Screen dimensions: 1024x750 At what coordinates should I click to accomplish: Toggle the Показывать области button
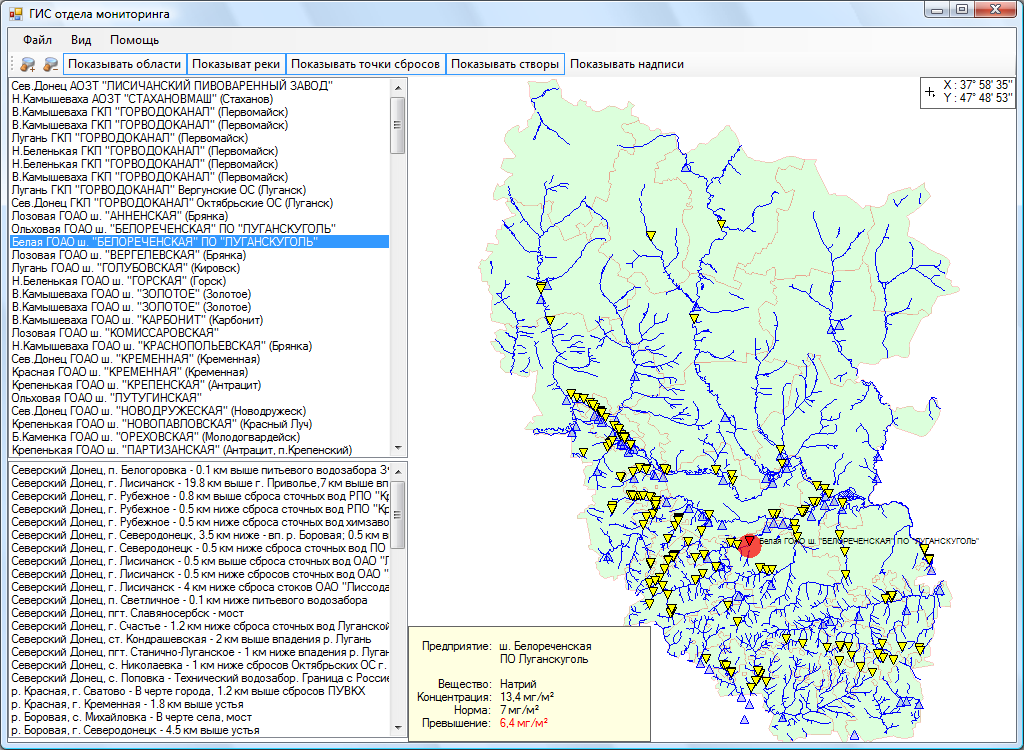[x=124, y=64]
